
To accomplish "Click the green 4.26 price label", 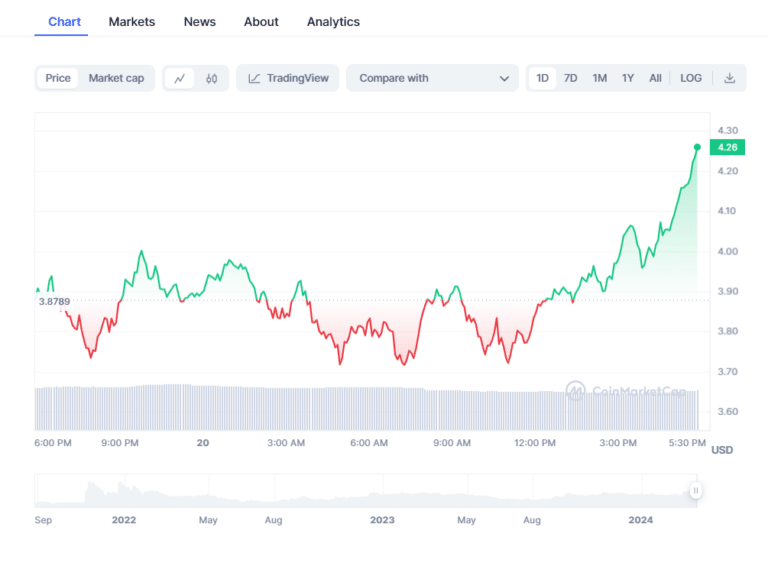I will pos(727,147).
